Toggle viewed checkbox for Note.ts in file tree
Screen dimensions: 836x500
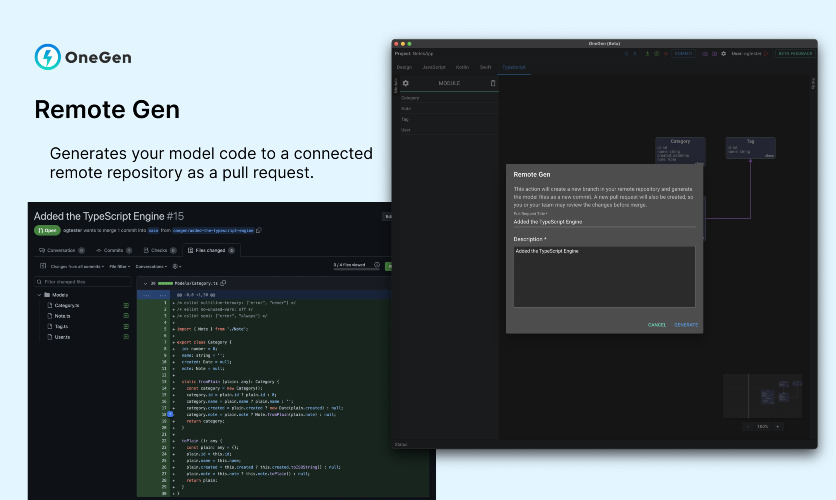pyautogui.click(x=126, y=317)
